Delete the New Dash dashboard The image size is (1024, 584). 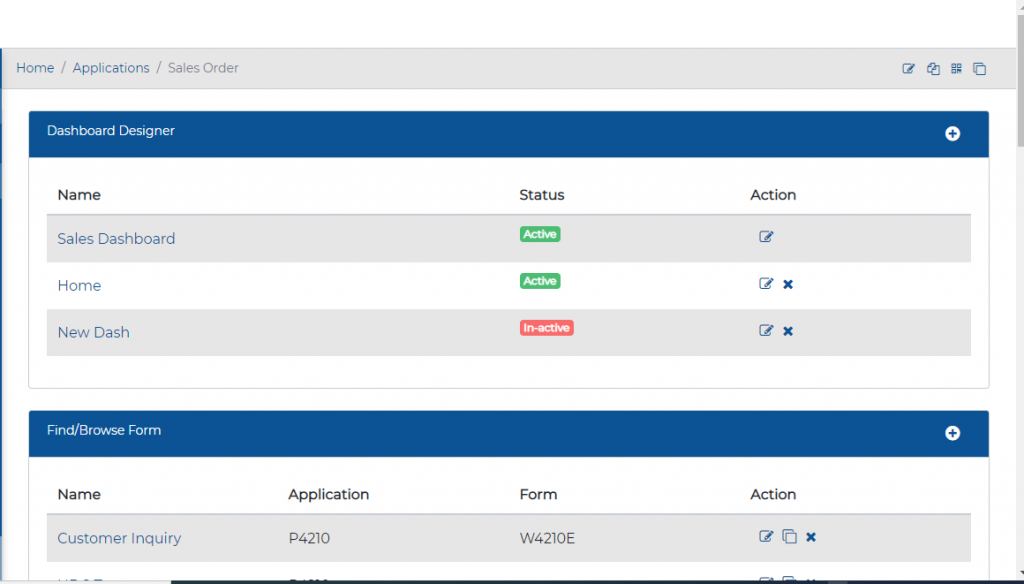[x=788, y=330]
